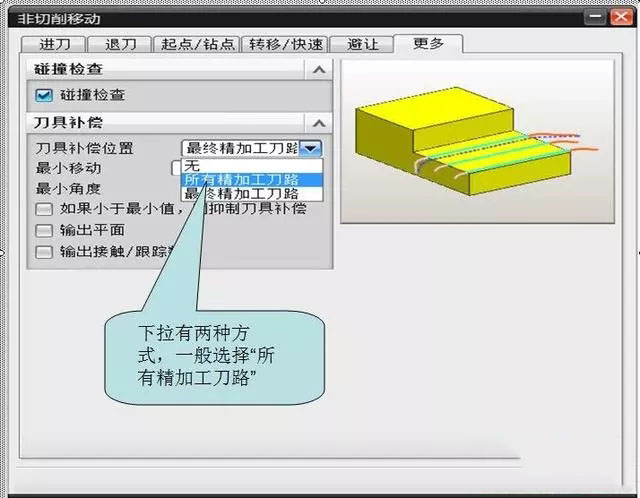Image resolution: width=640 pixels, height=498 pixels.
Task: Click the title bar button left of close
Action: [x=596, y=17]
